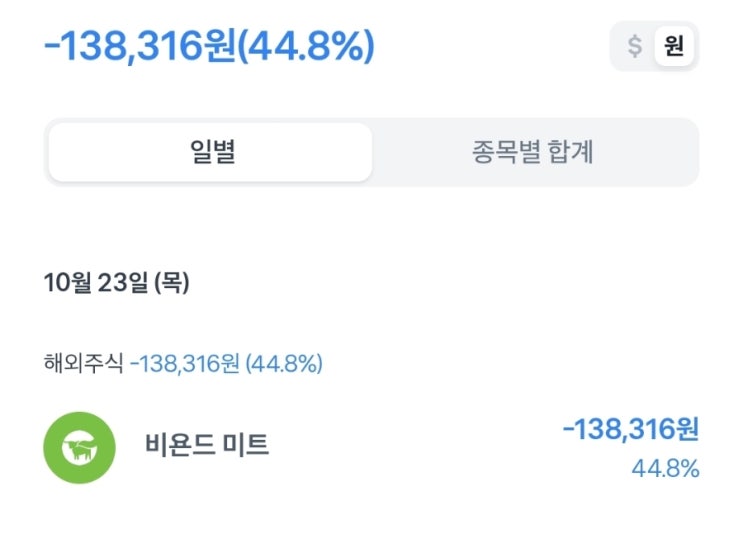Open the 종목별 합계 tab

(x=533, y=153)
